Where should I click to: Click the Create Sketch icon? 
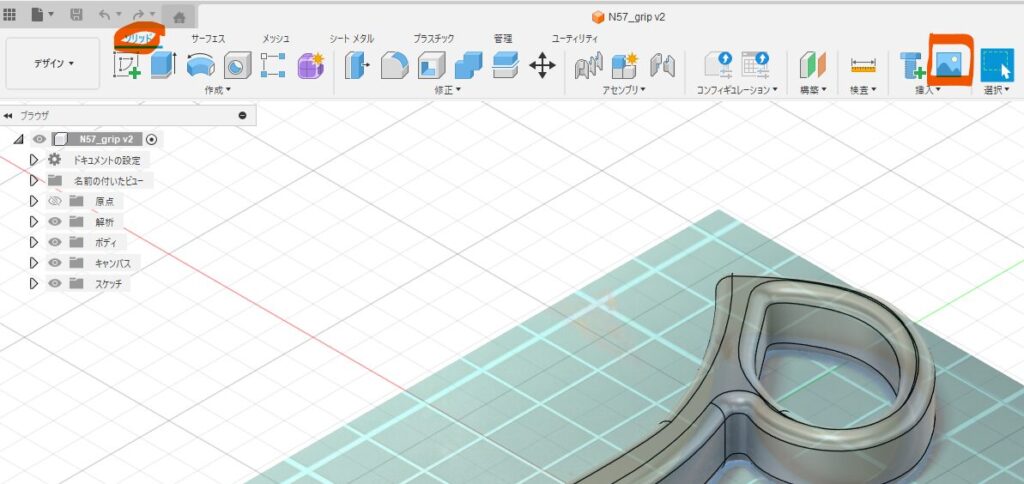tap(127, 66)
